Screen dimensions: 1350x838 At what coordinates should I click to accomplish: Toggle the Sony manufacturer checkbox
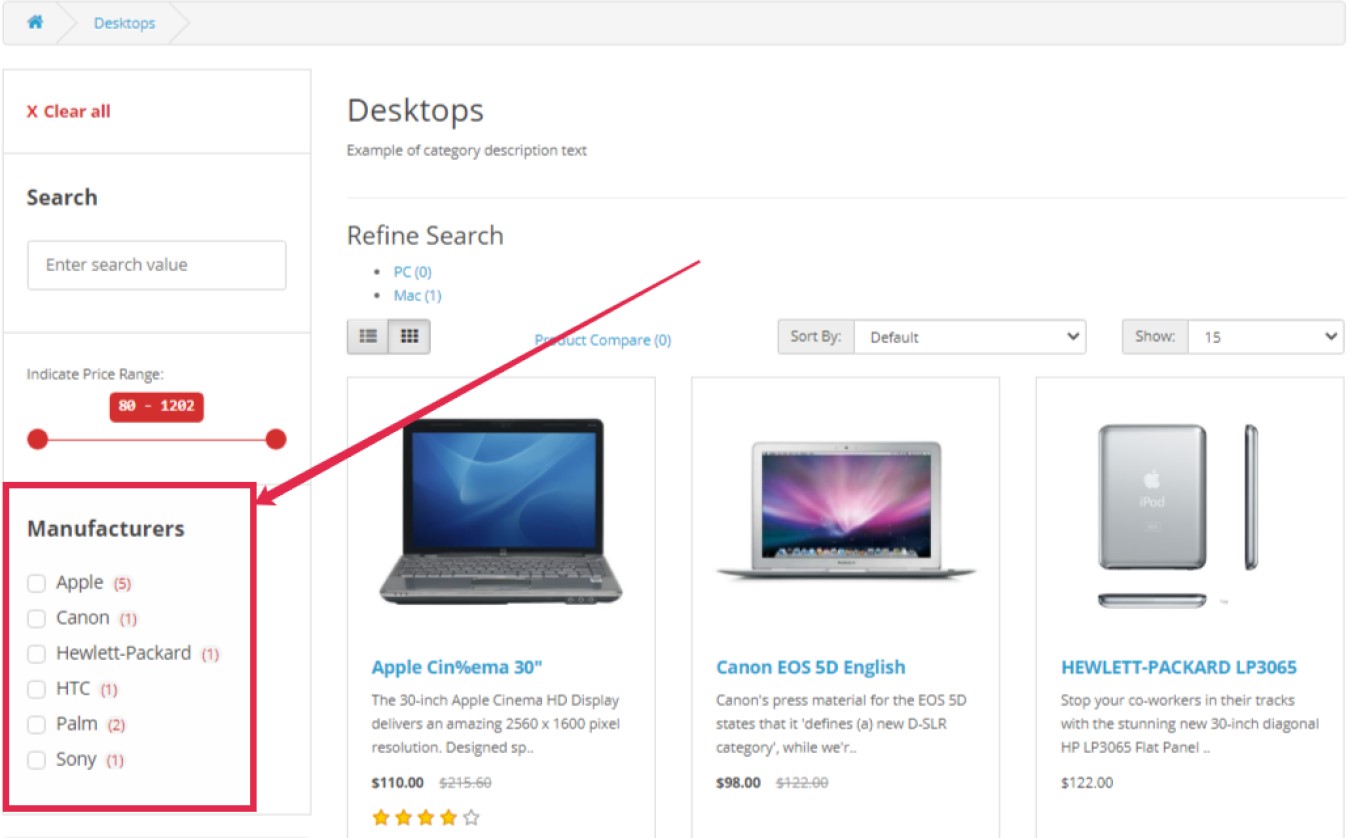(36, 760)
